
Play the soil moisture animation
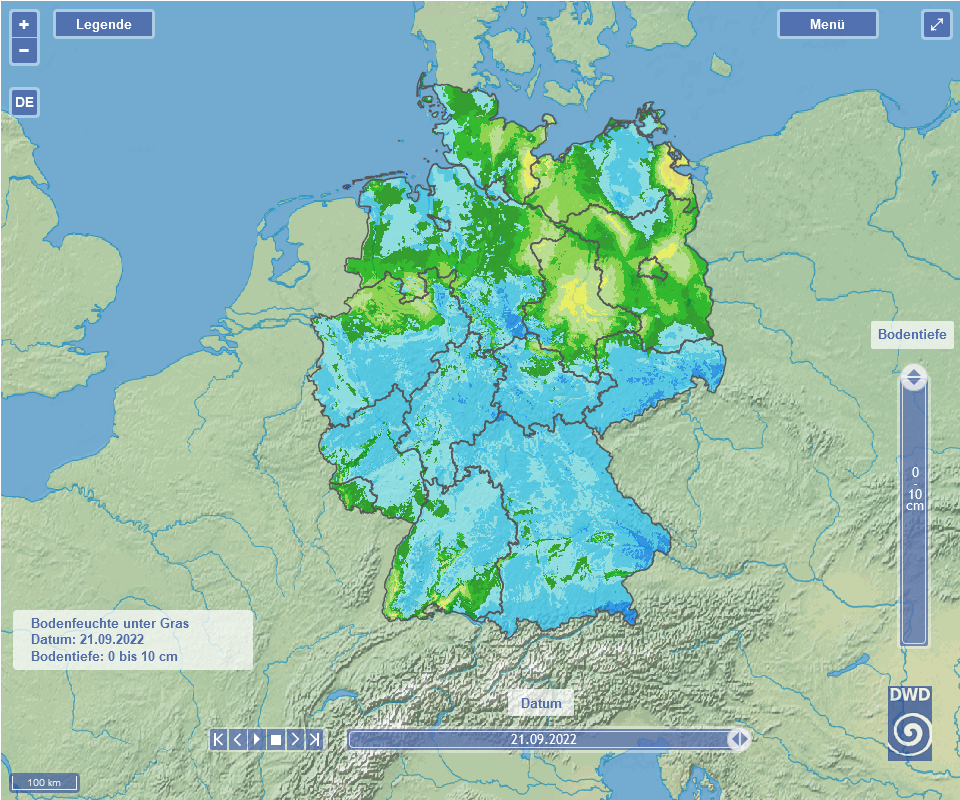256,739
